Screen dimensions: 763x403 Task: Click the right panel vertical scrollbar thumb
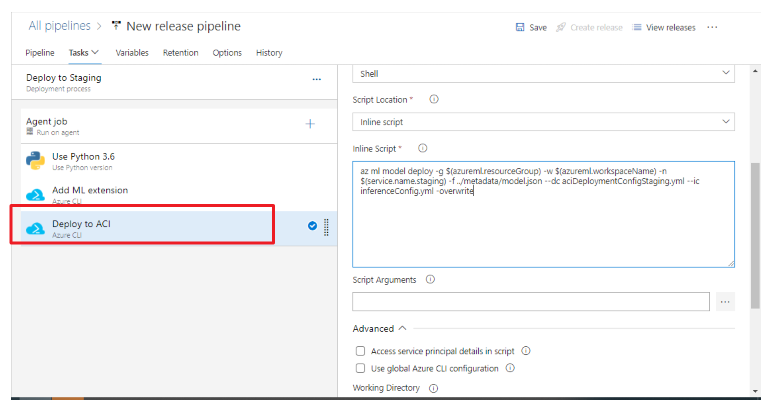coord(755,236)
